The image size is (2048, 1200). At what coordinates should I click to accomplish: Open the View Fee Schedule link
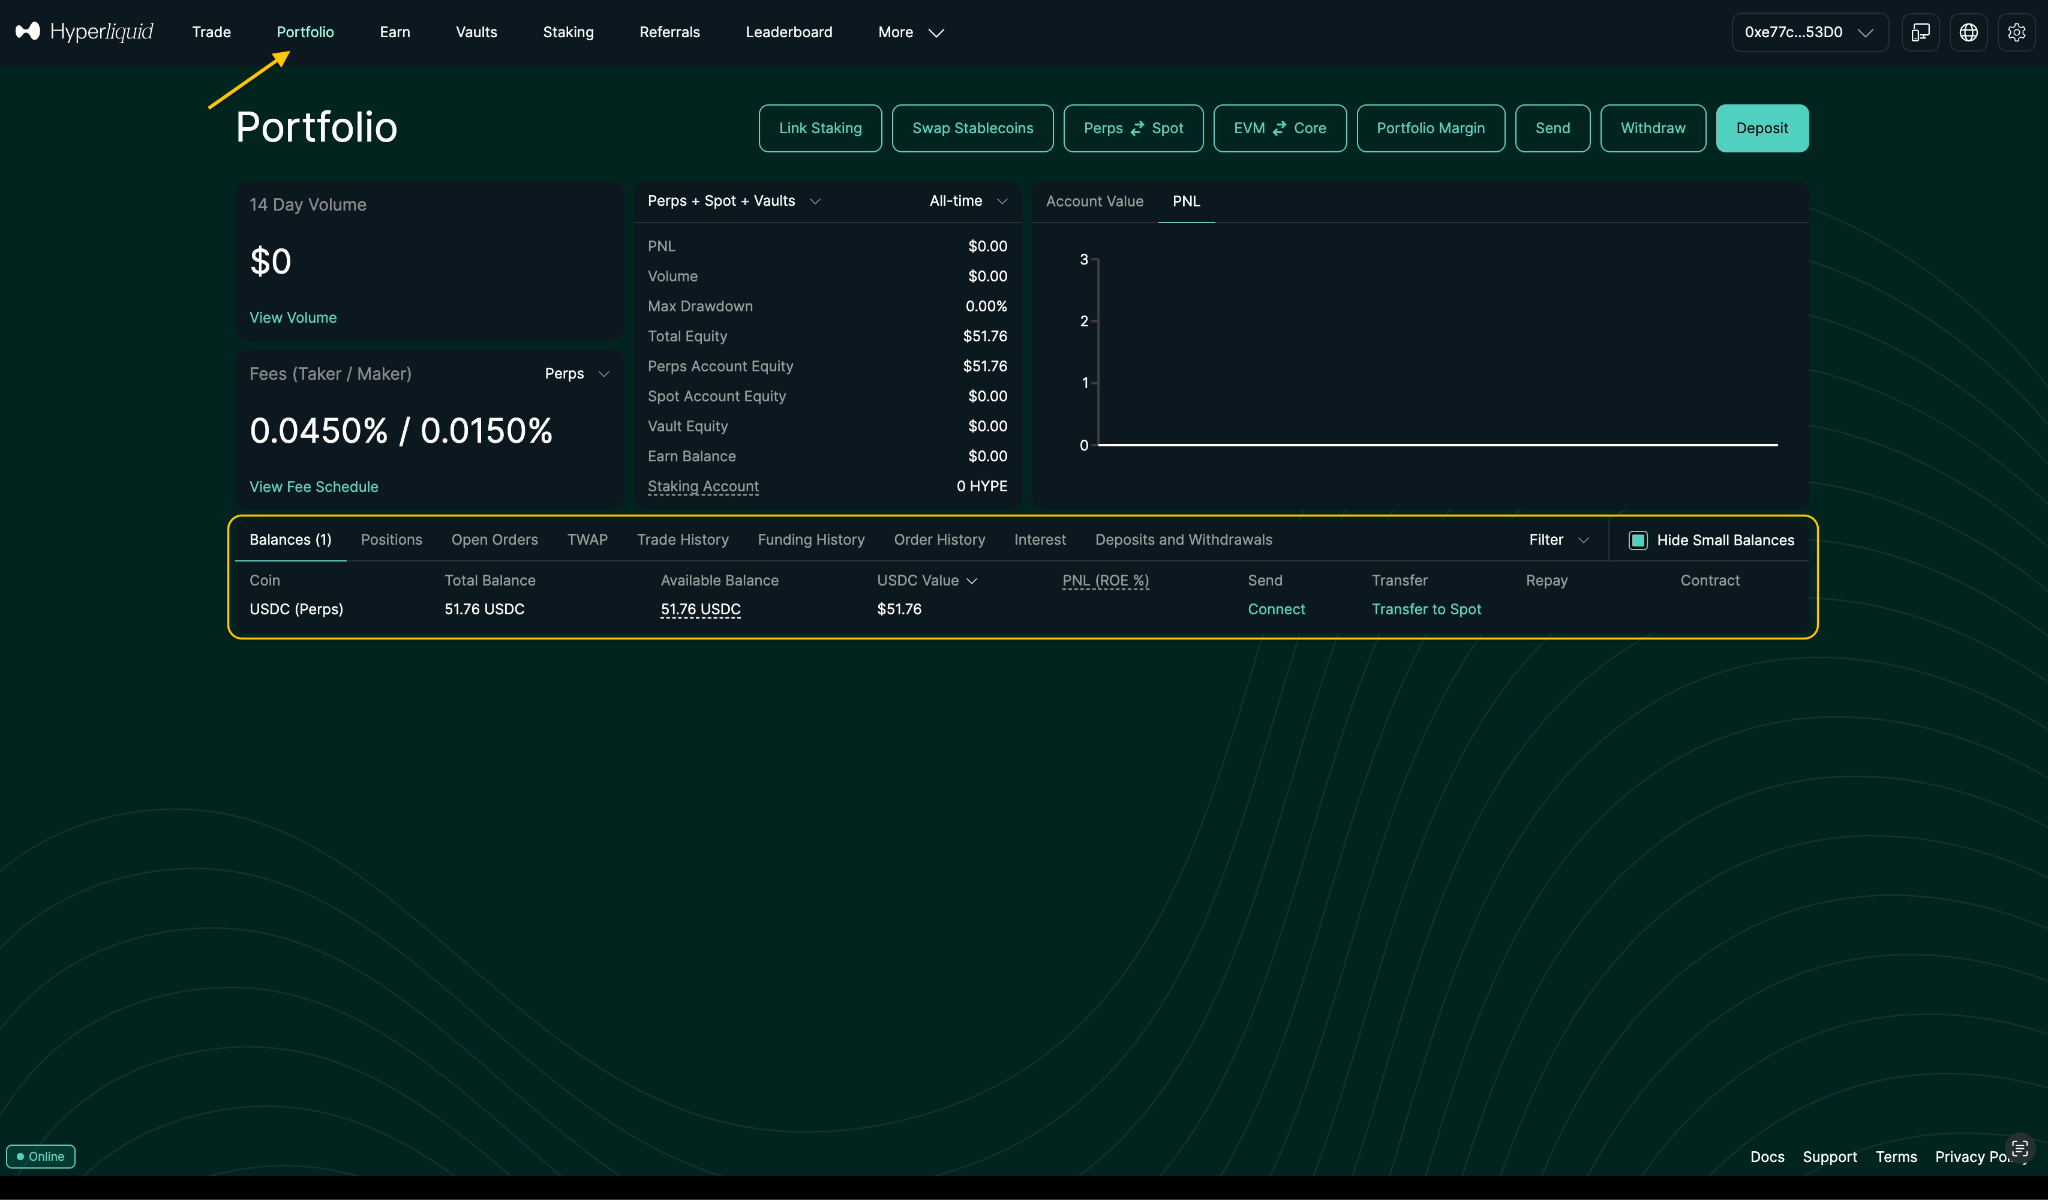click(313, 487)
